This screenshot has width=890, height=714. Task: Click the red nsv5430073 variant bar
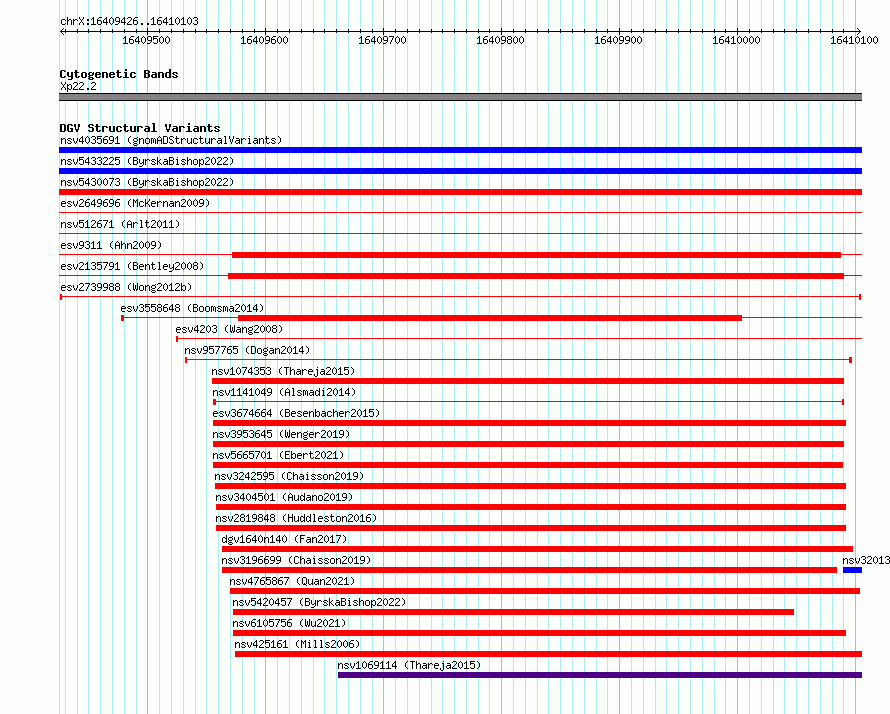(460, 192)
